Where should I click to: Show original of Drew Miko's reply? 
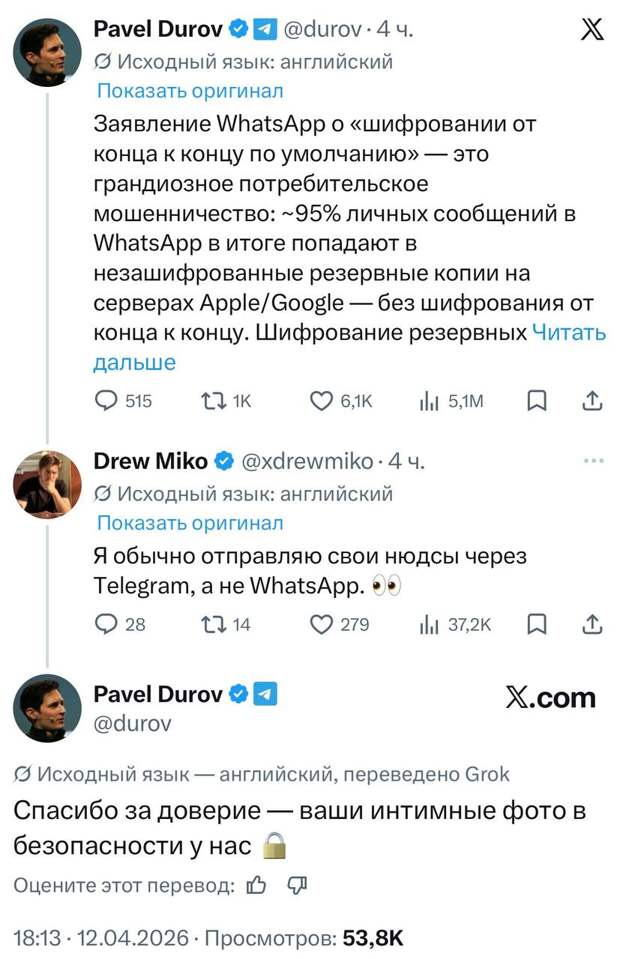point(190,522)
